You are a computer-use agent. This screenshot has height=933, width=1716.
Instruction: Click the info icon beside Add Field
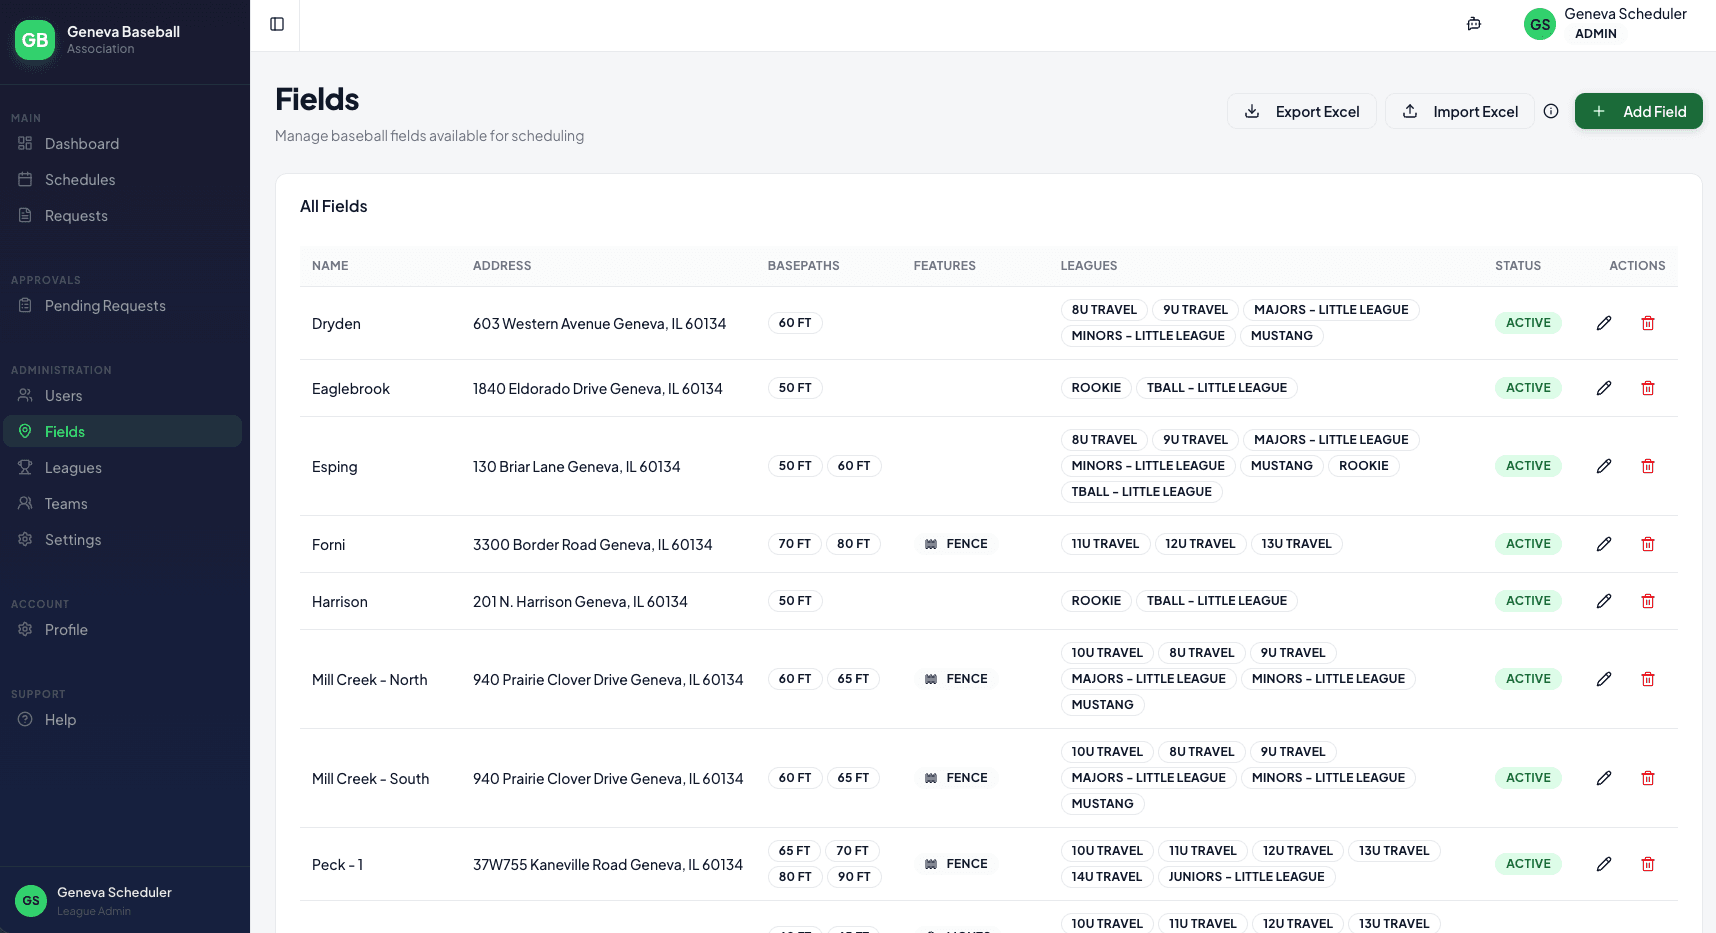(1551, 111)
